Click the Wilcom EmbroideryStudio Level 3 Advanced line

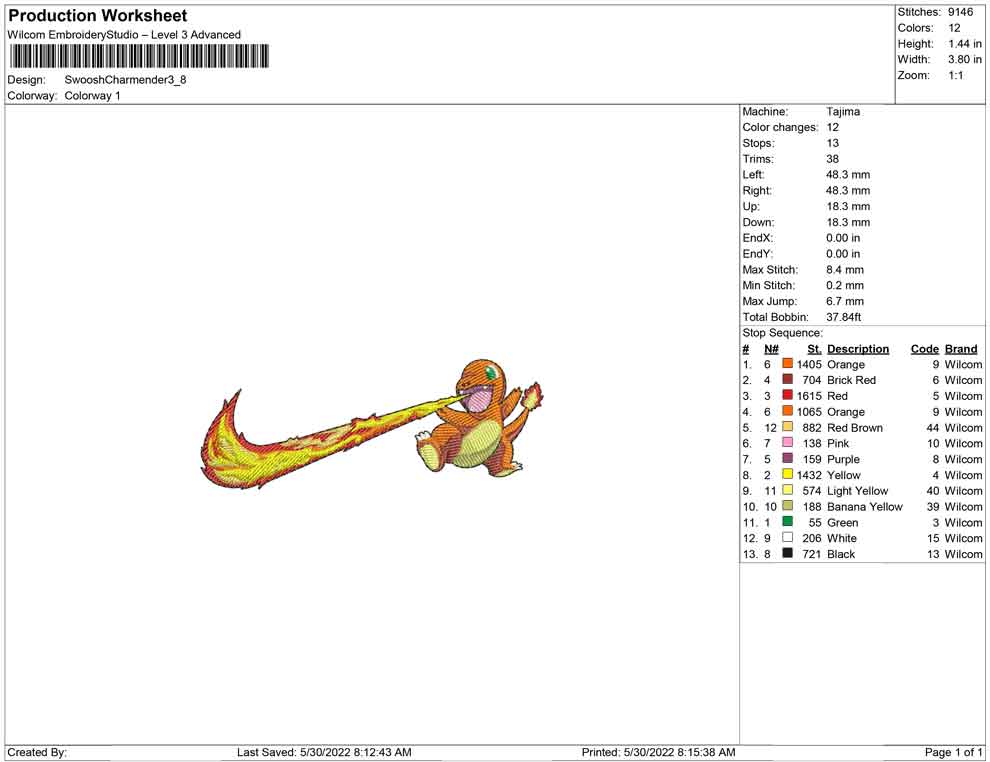click(124, 35)
